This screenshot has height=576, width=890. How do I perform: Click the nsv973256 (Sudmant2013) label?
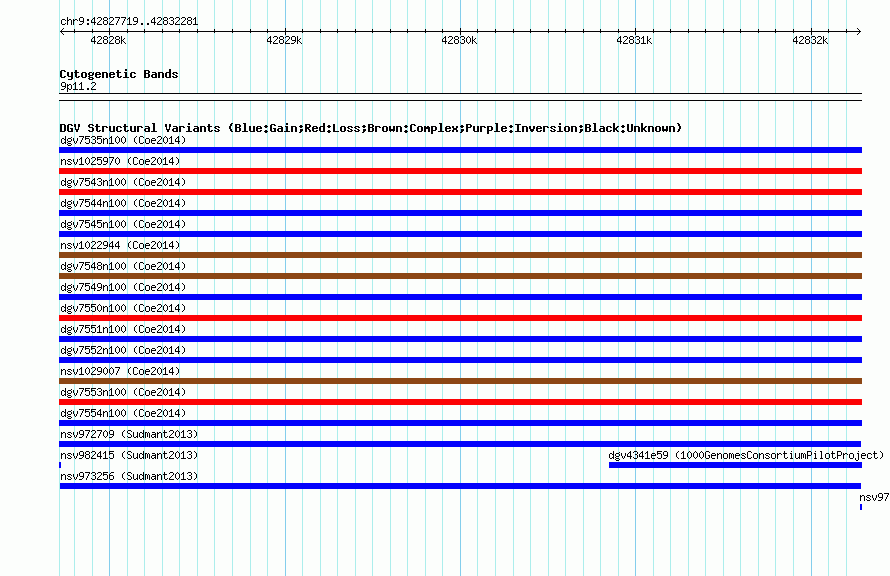click(129, 476)
